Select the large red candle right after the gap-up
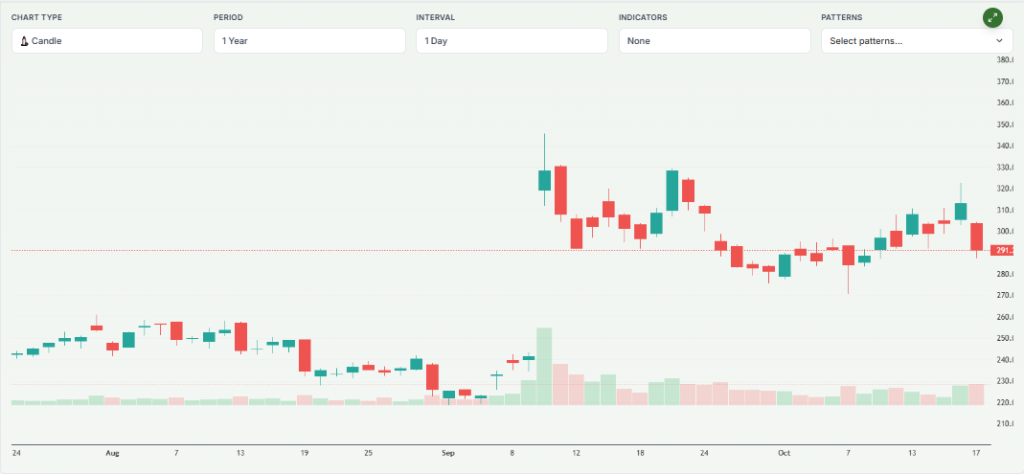This screenshot has width=1024, height=474. (561, 192)
